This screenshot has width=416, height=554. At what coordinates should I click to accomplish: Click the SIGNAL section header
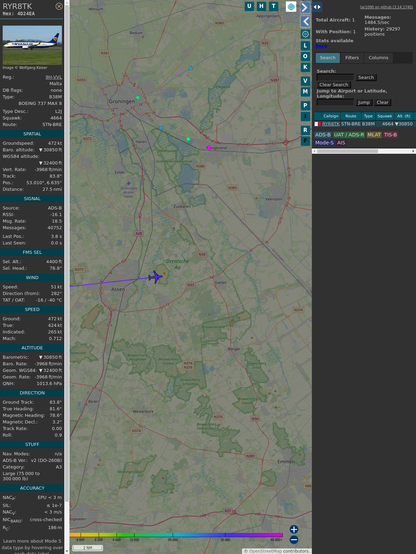pos(32,199)
